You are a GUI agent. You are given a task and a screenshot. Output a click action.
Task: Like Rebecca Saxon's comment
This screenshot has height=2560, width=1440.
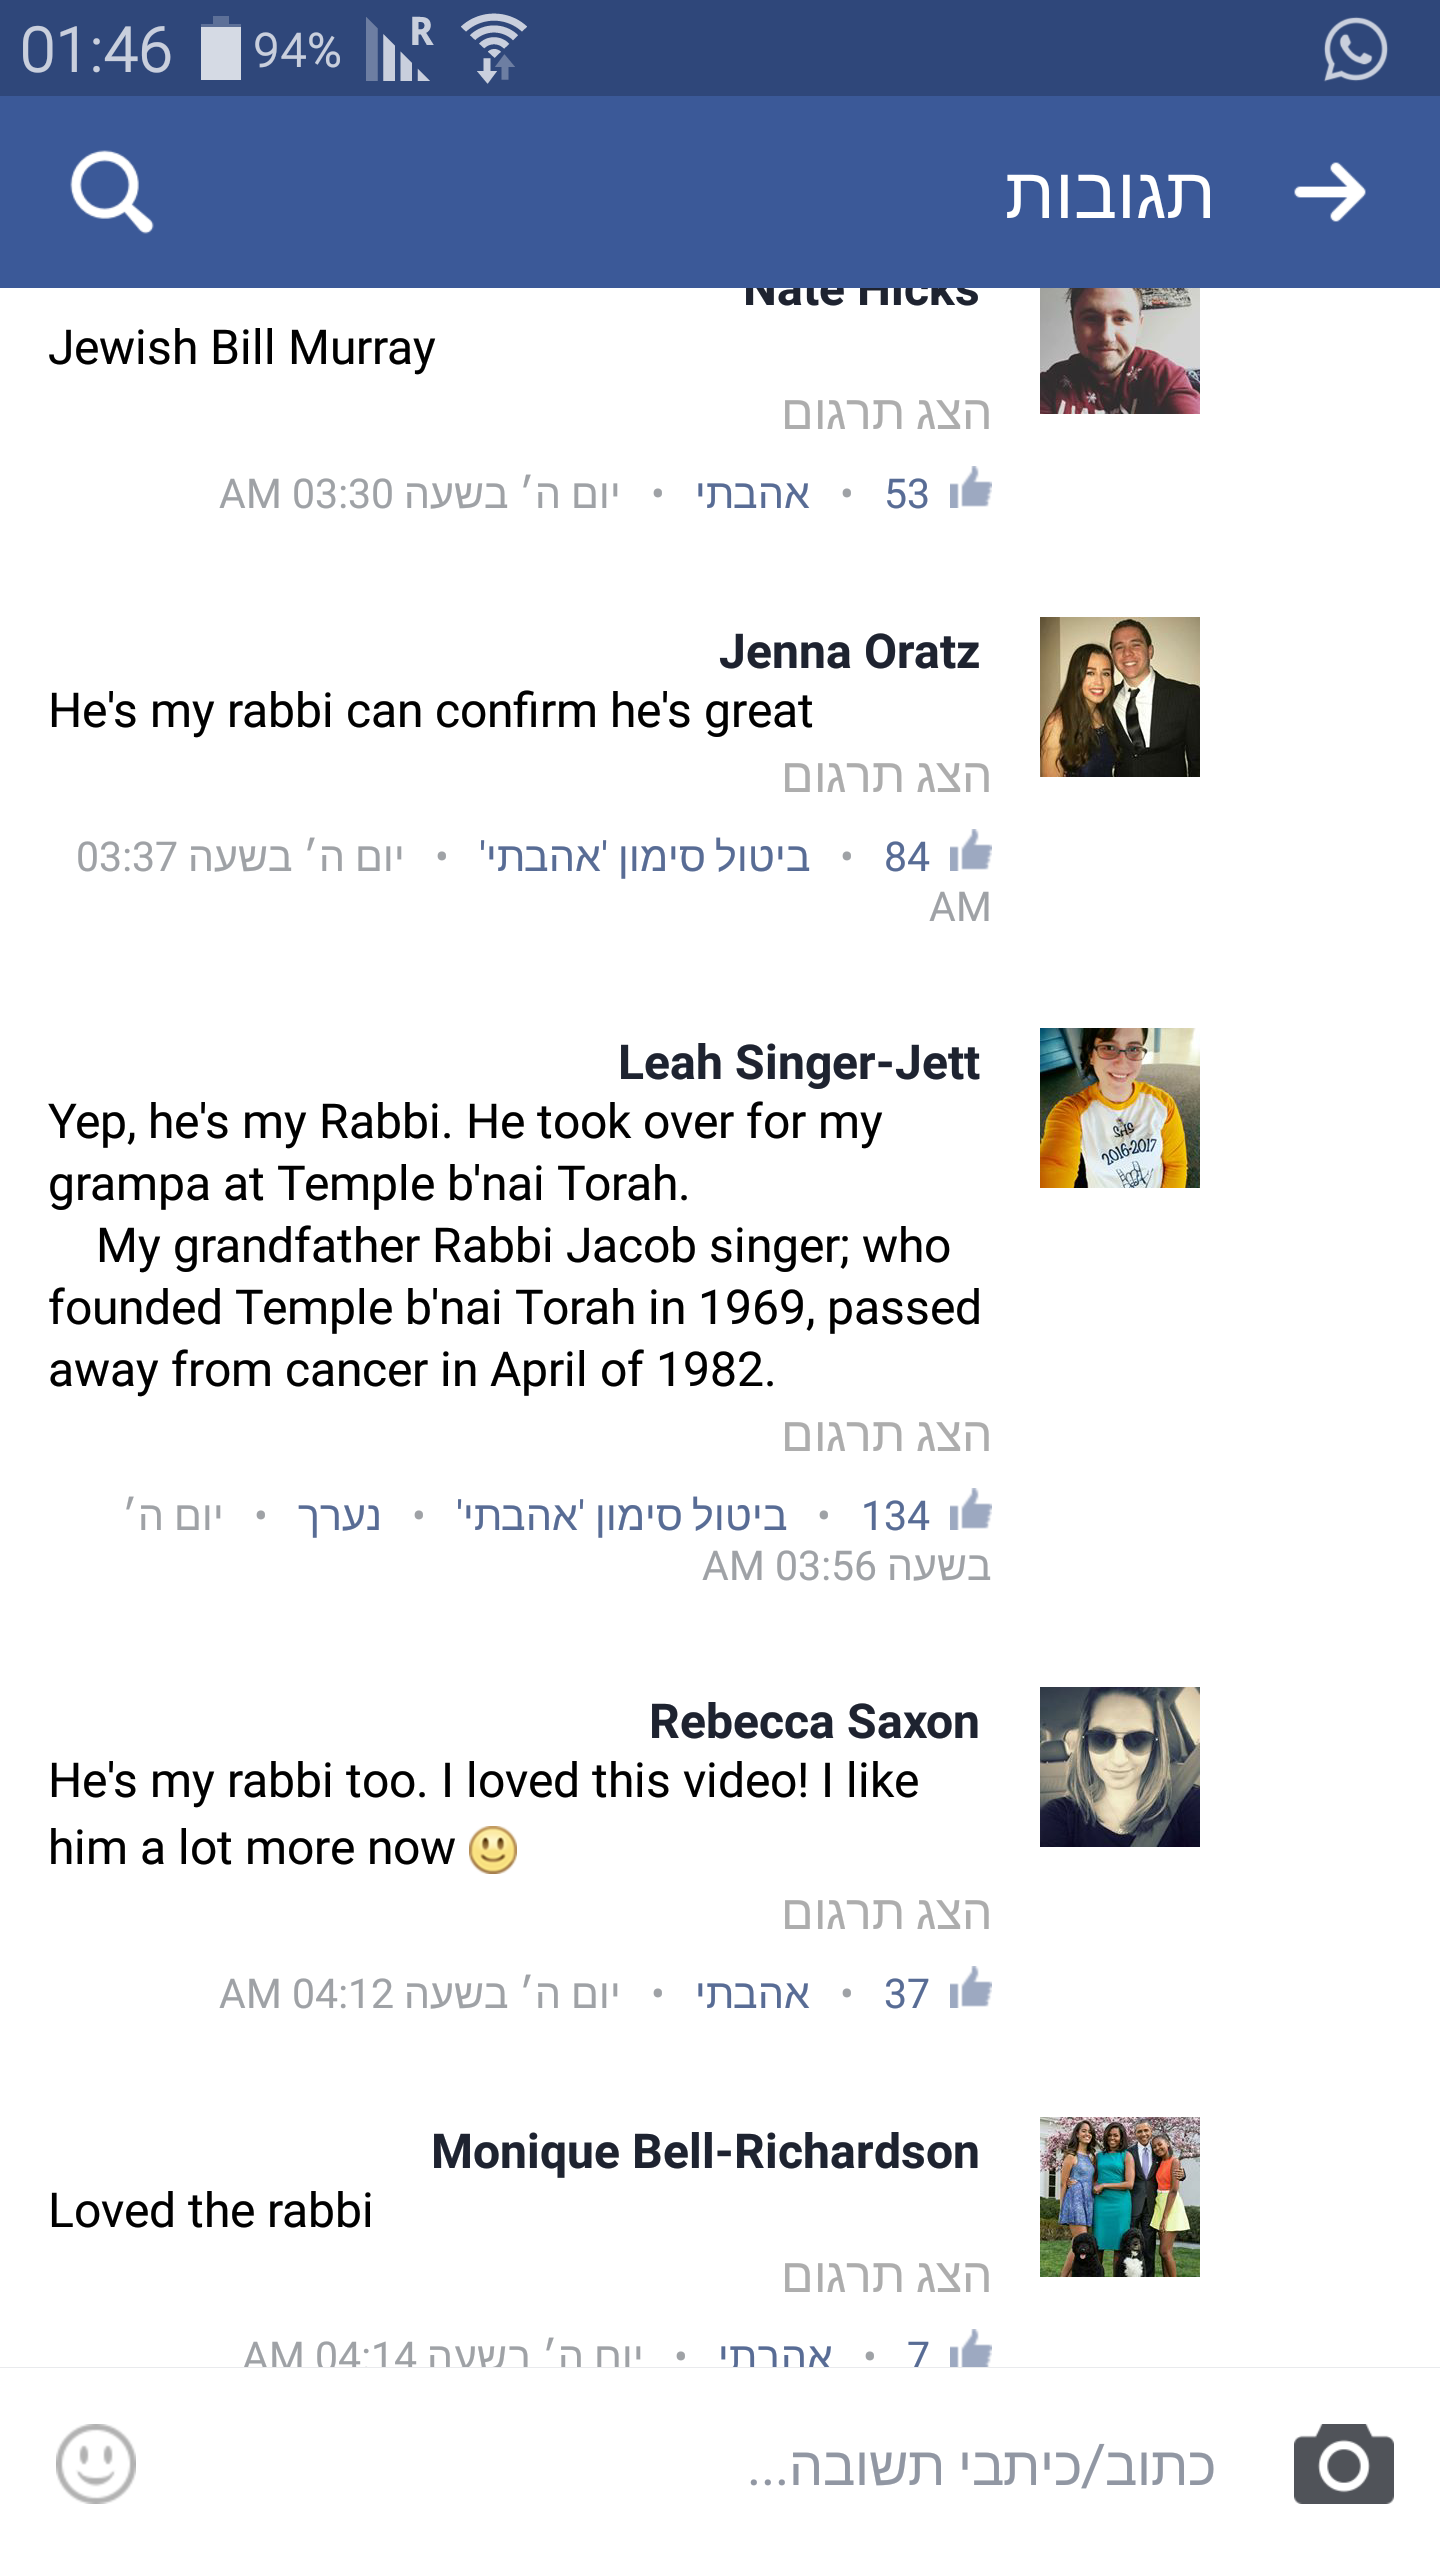pyautogui.click(x=752, y=1994)
